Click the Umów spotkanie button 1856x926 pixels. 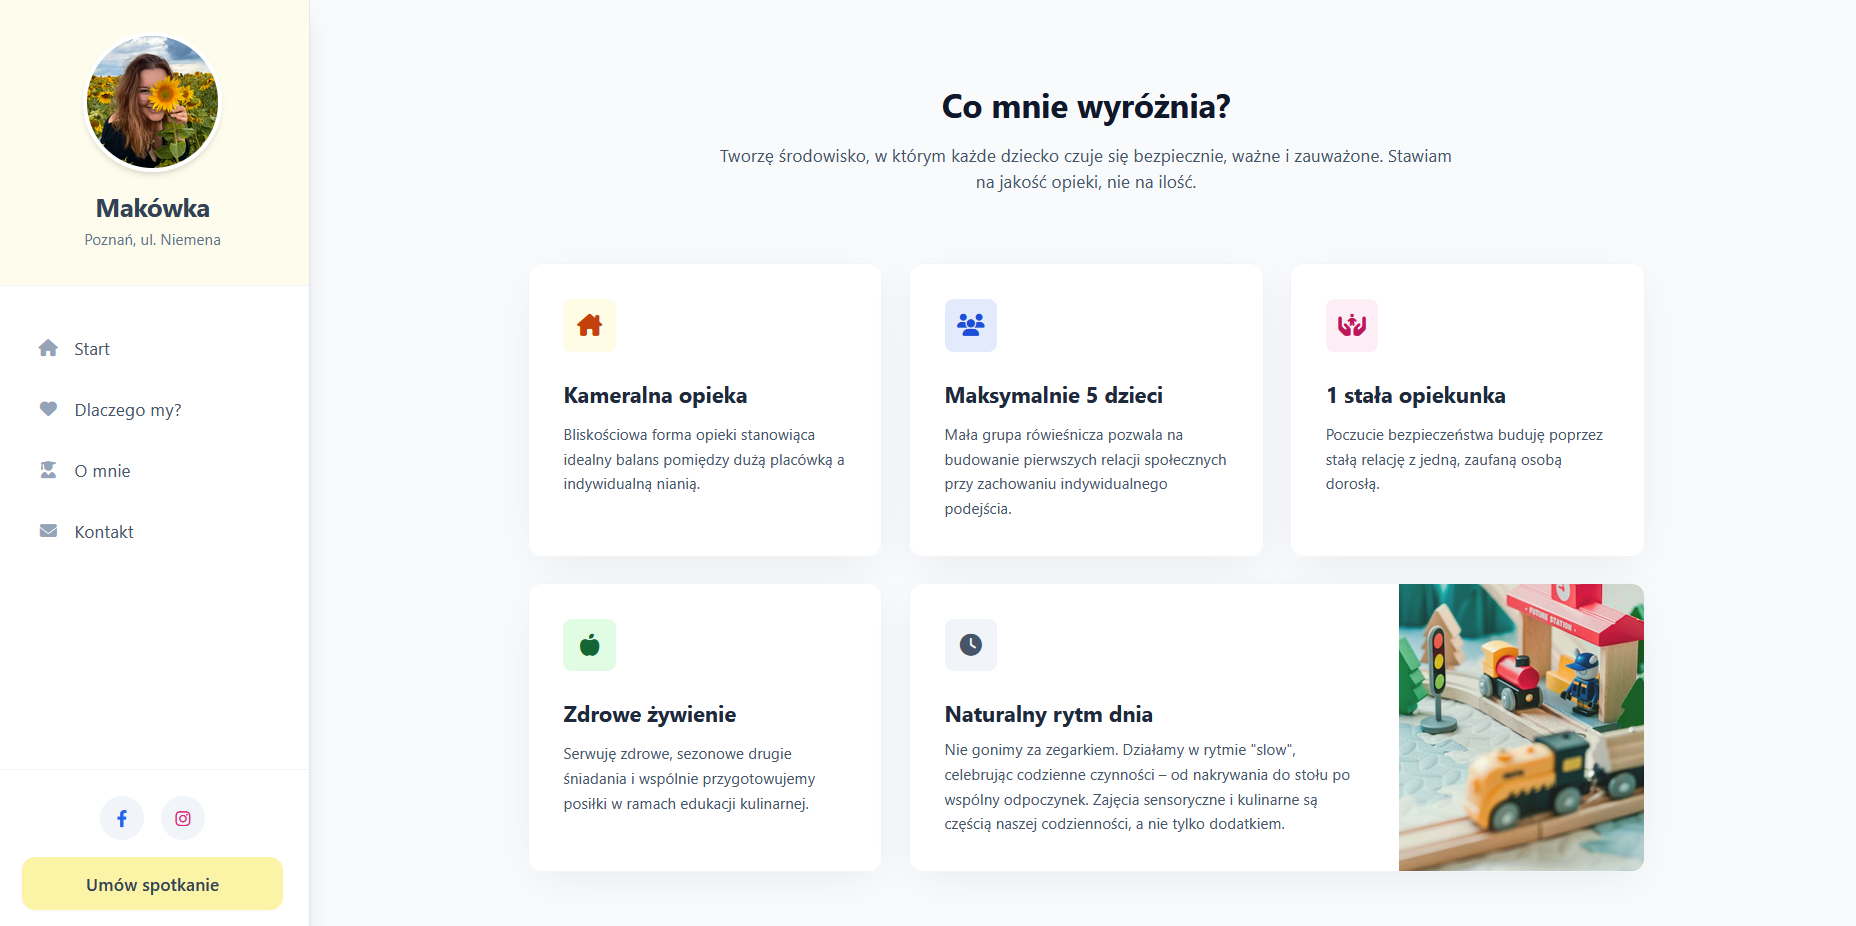151,884
